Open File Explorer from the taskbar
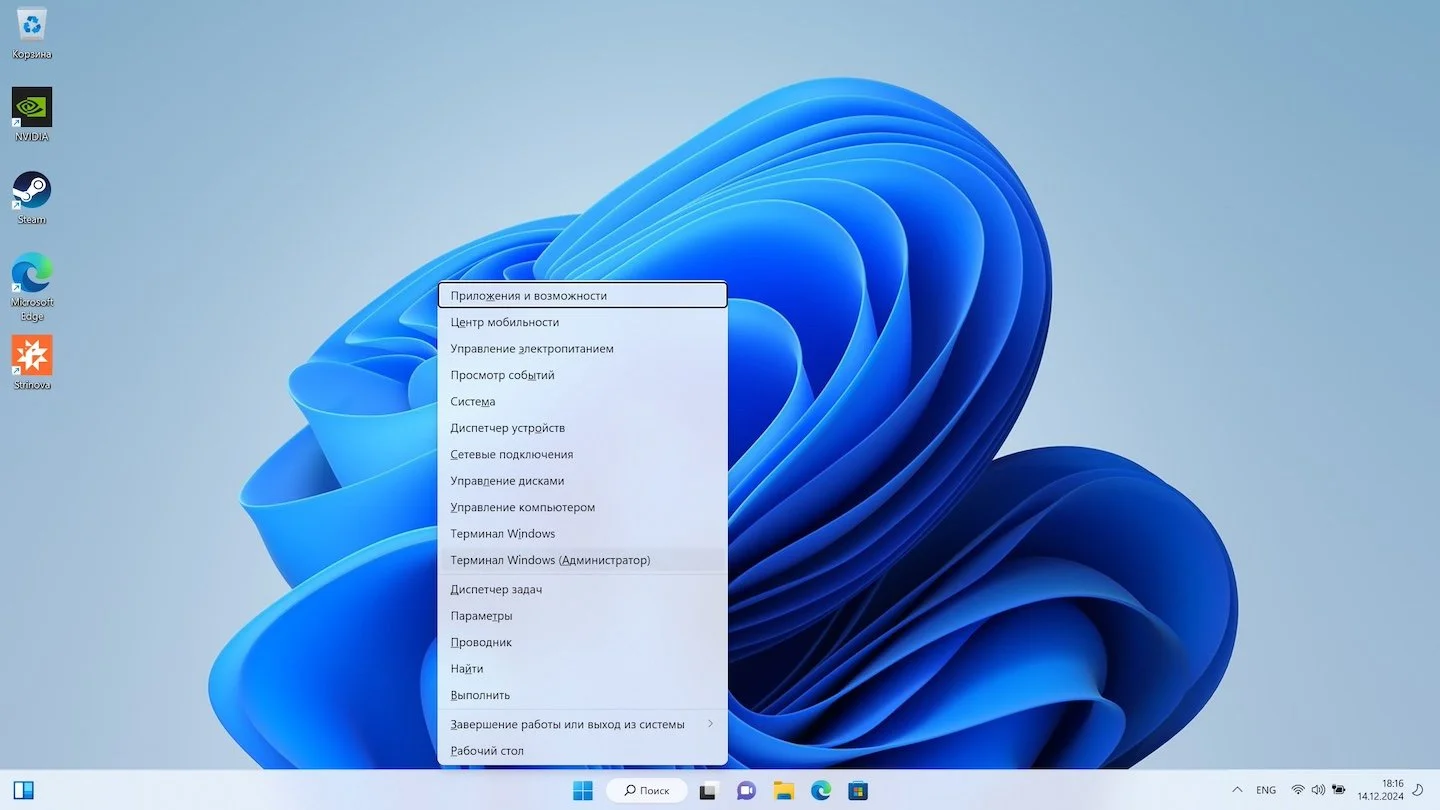The image size is (1440, 810). pos(783,791)
